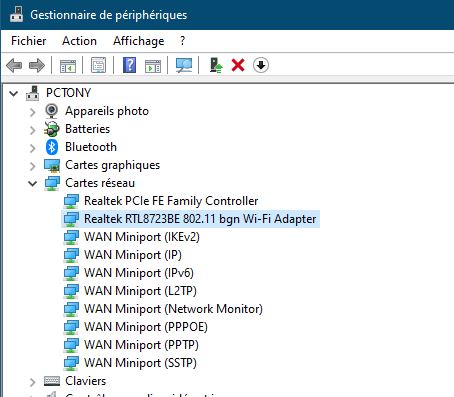Click the WAN Miniport (Network Monitor) adapter icon
Screen dimensions: 454x397
click(71, 309)
